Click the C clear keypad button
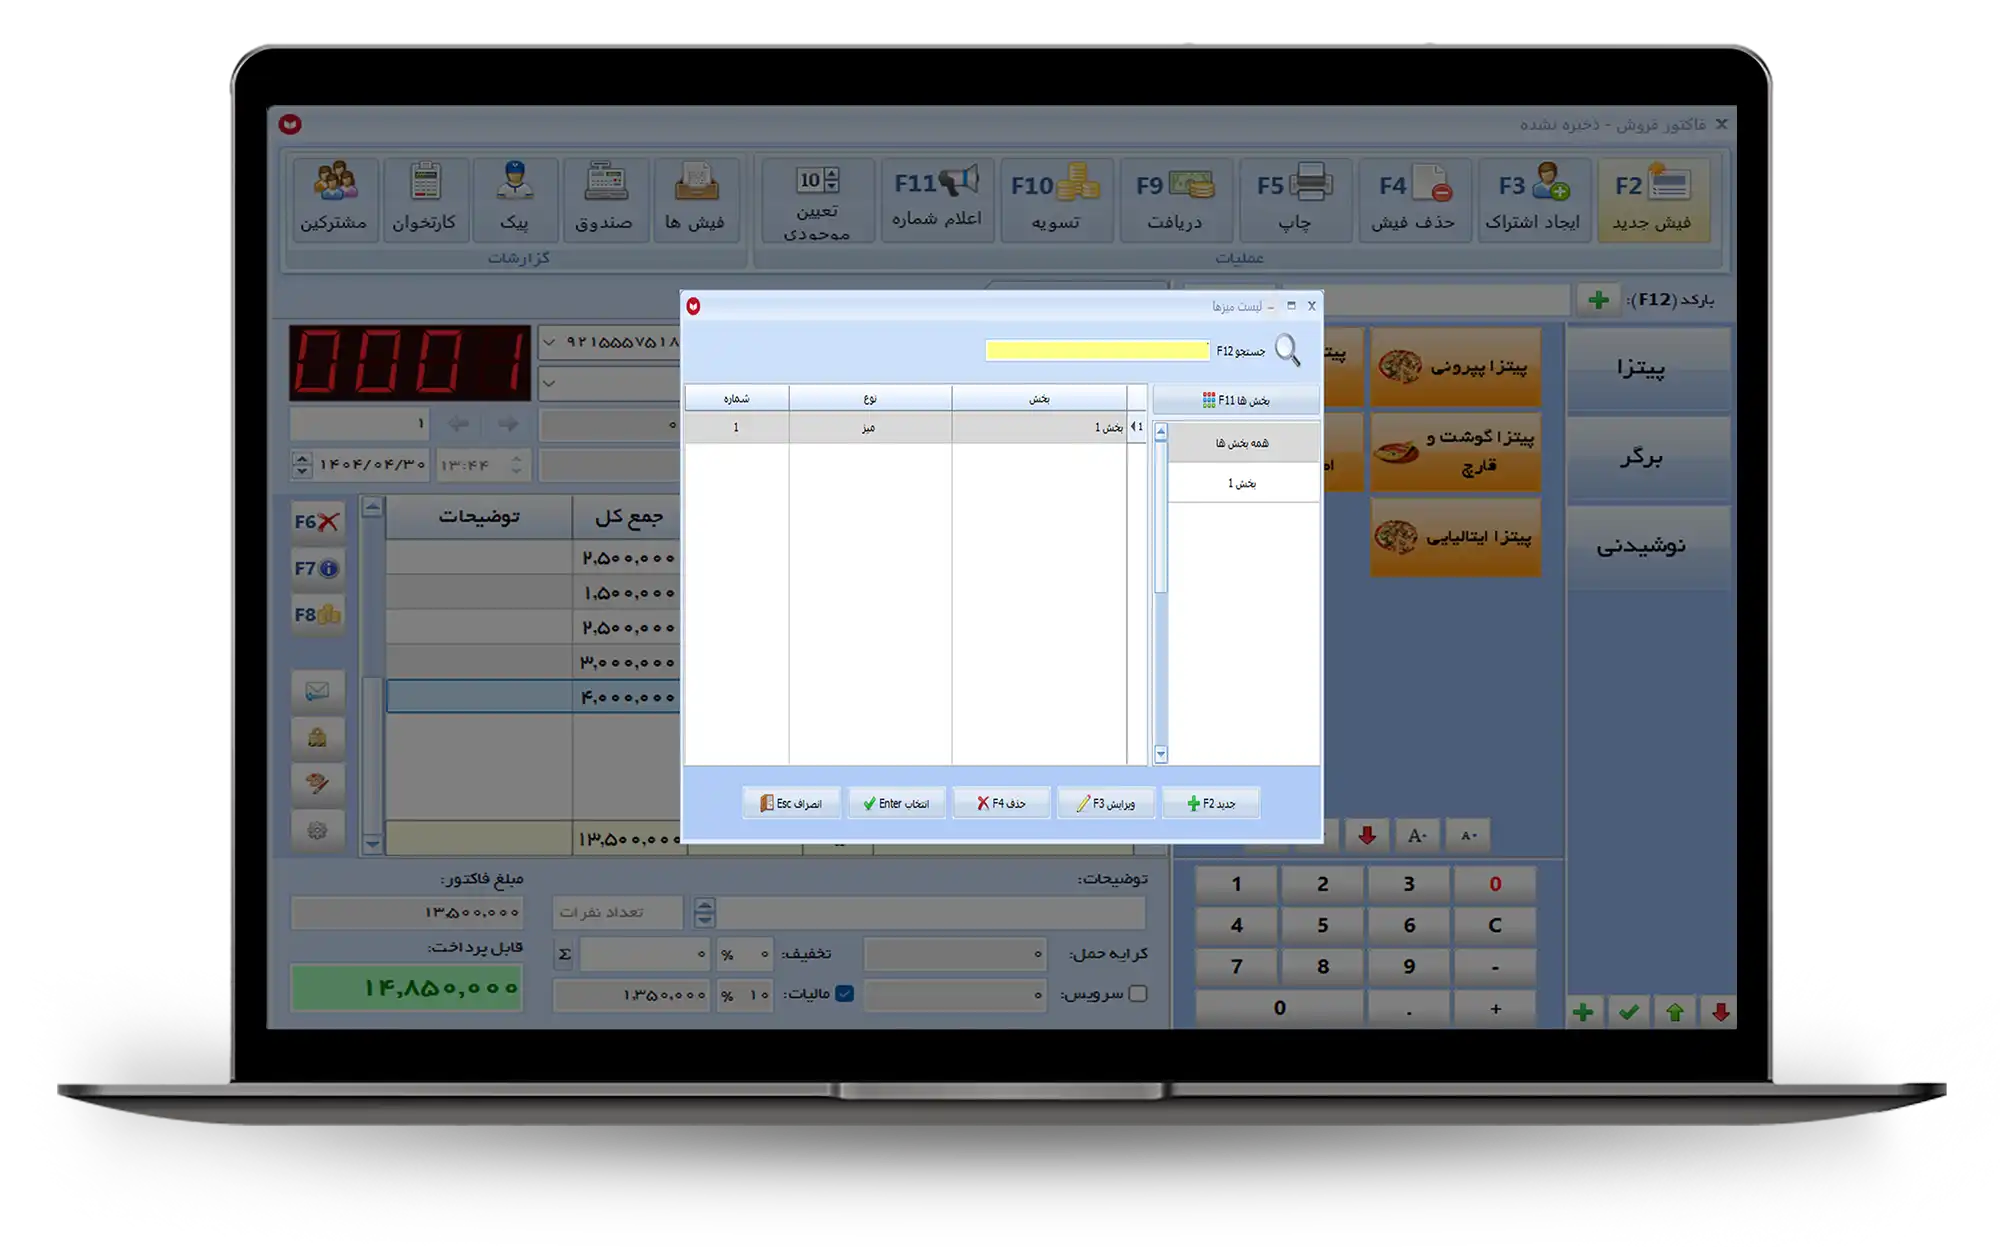Screen dimensions: 2000x1247 [x=1495, y=925]
